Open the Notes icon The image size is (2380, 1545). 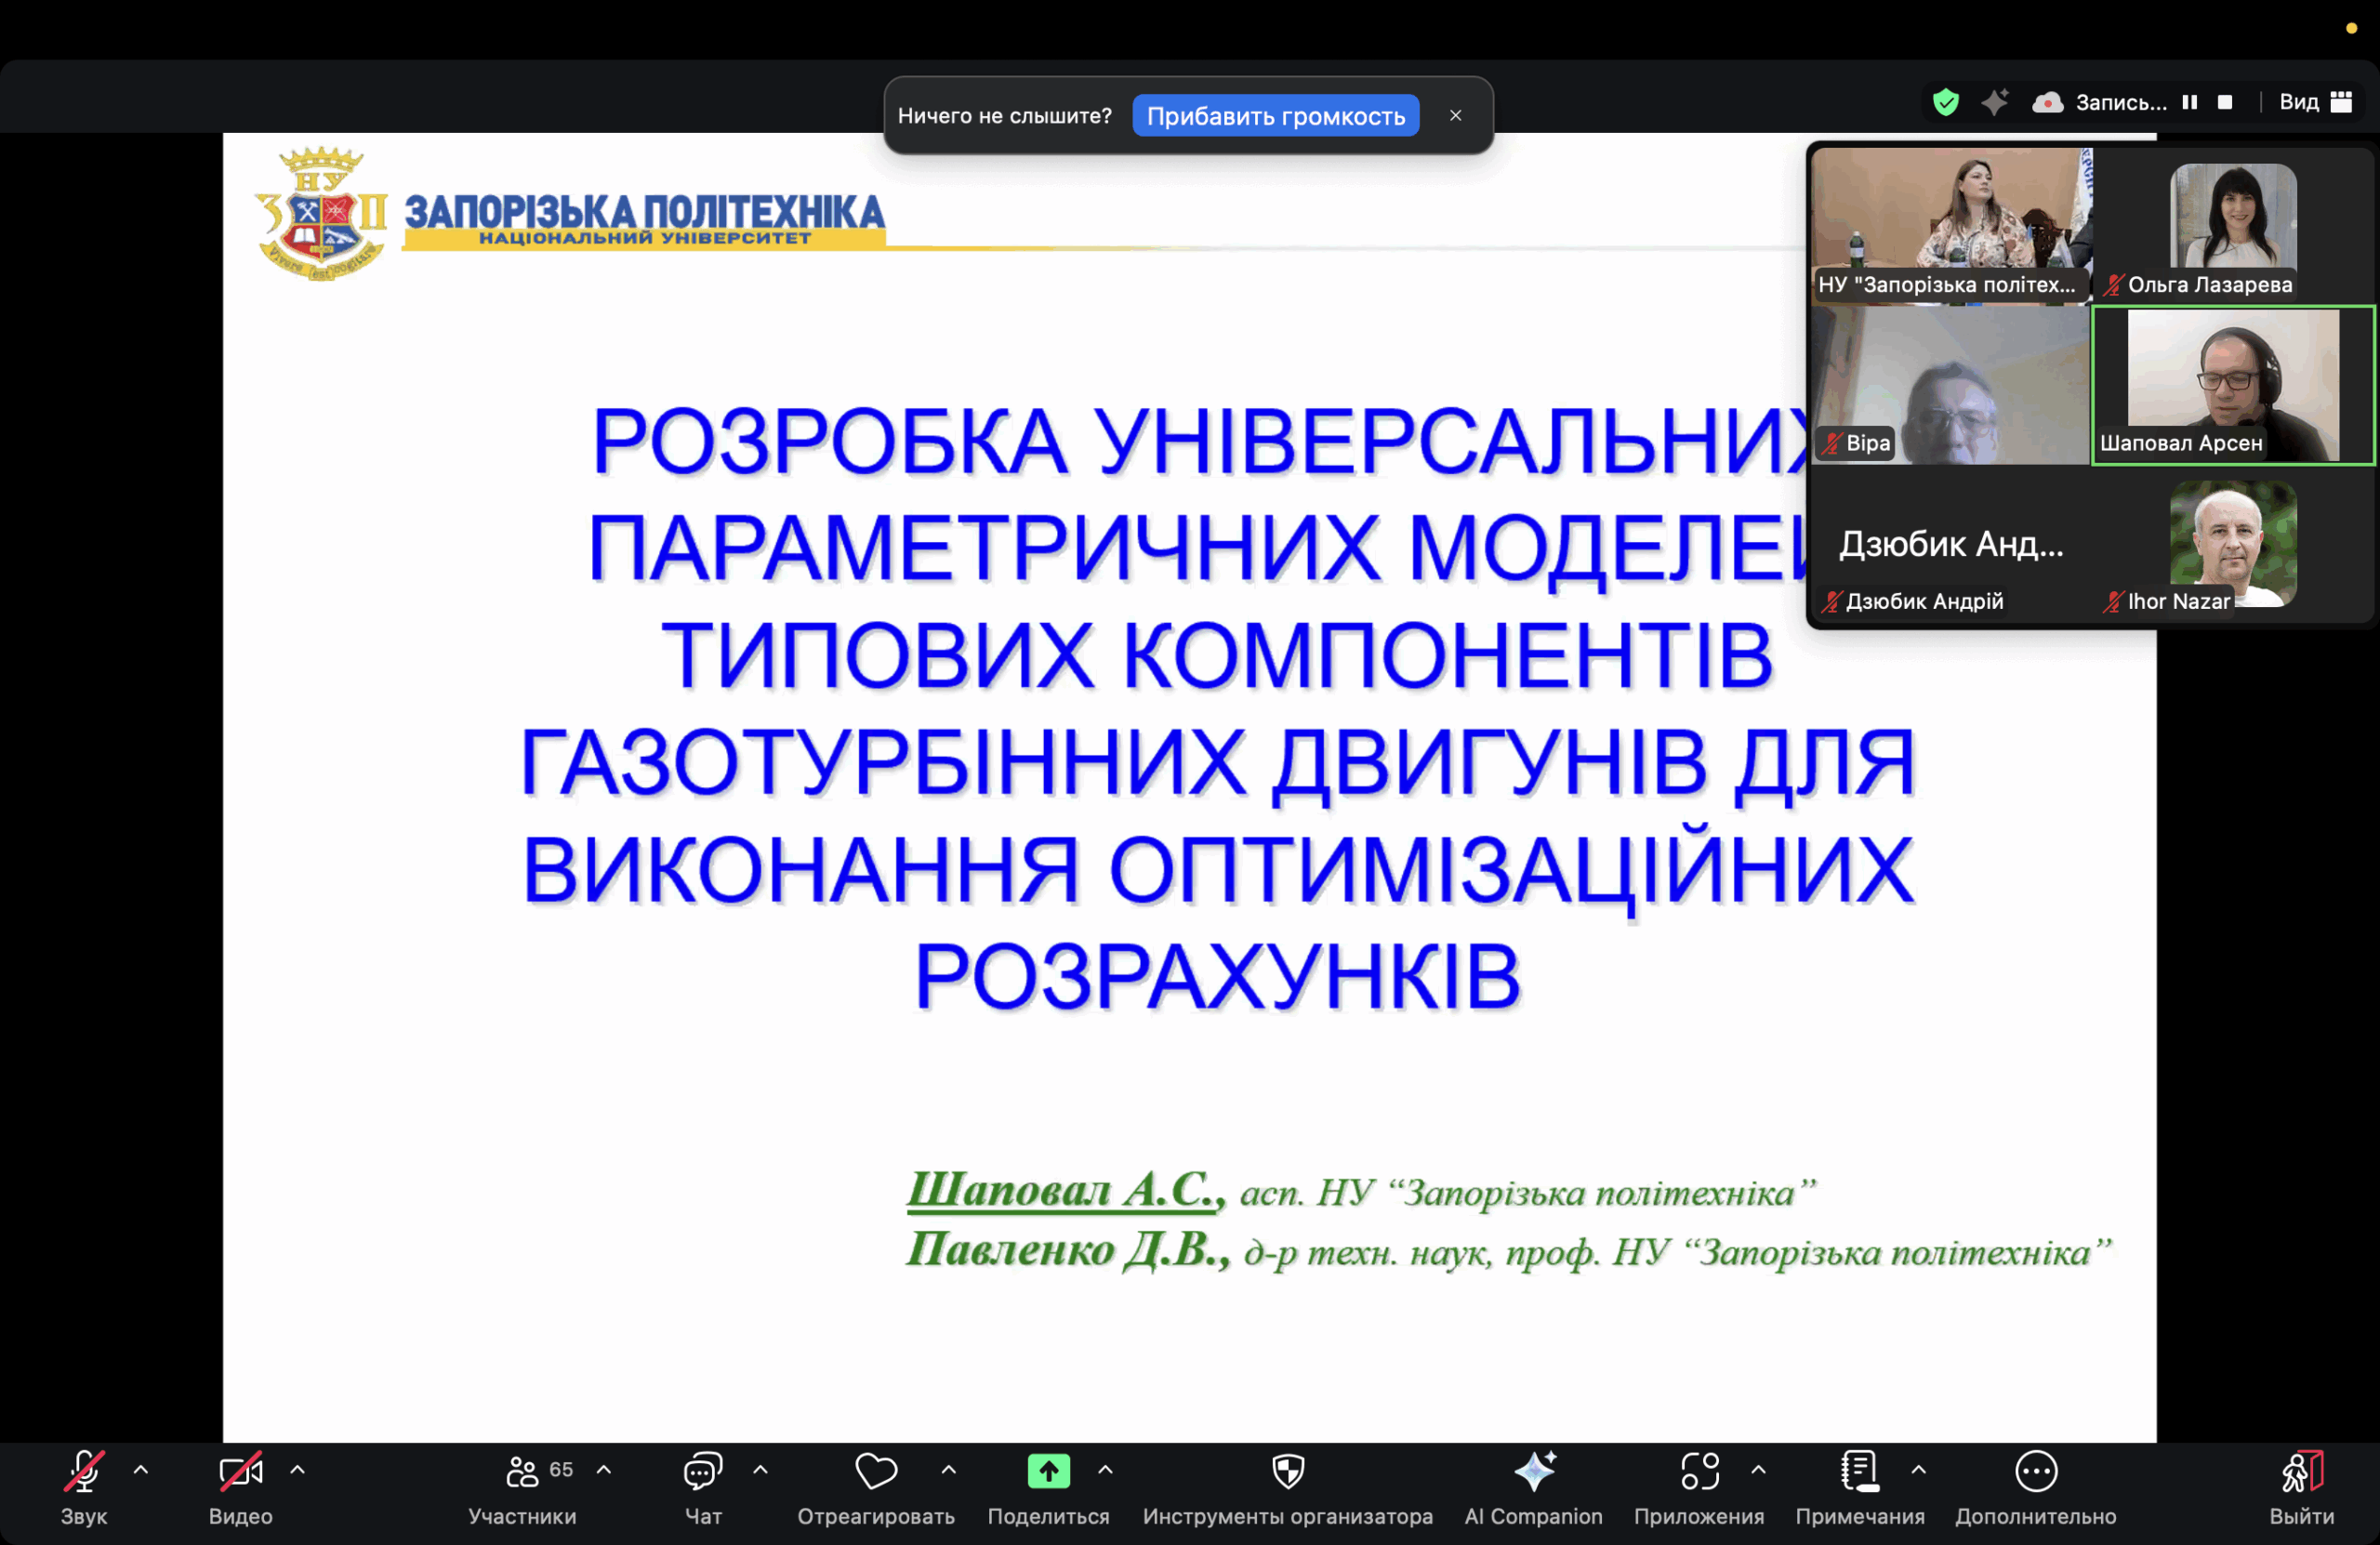[1858, 1471]
